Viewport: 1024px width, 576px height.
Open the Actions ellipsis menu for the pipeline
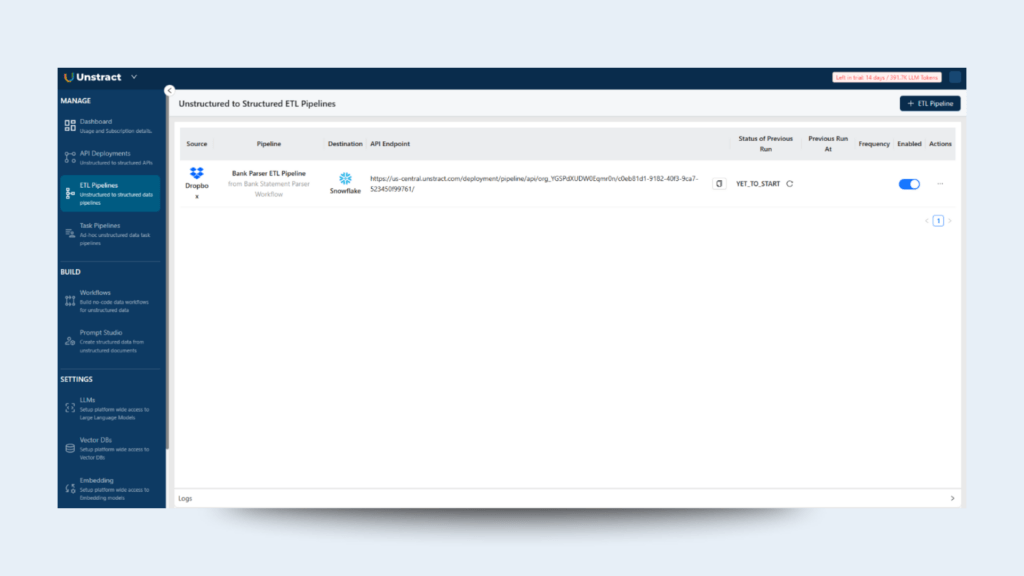click(940, 184)
